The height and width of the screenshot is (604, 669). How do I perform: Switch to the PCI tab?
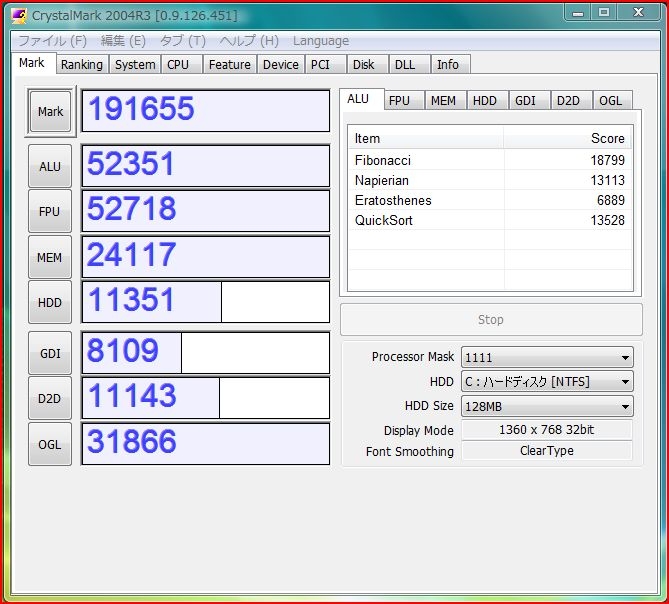pyautogui.click(x=325, y=64)
